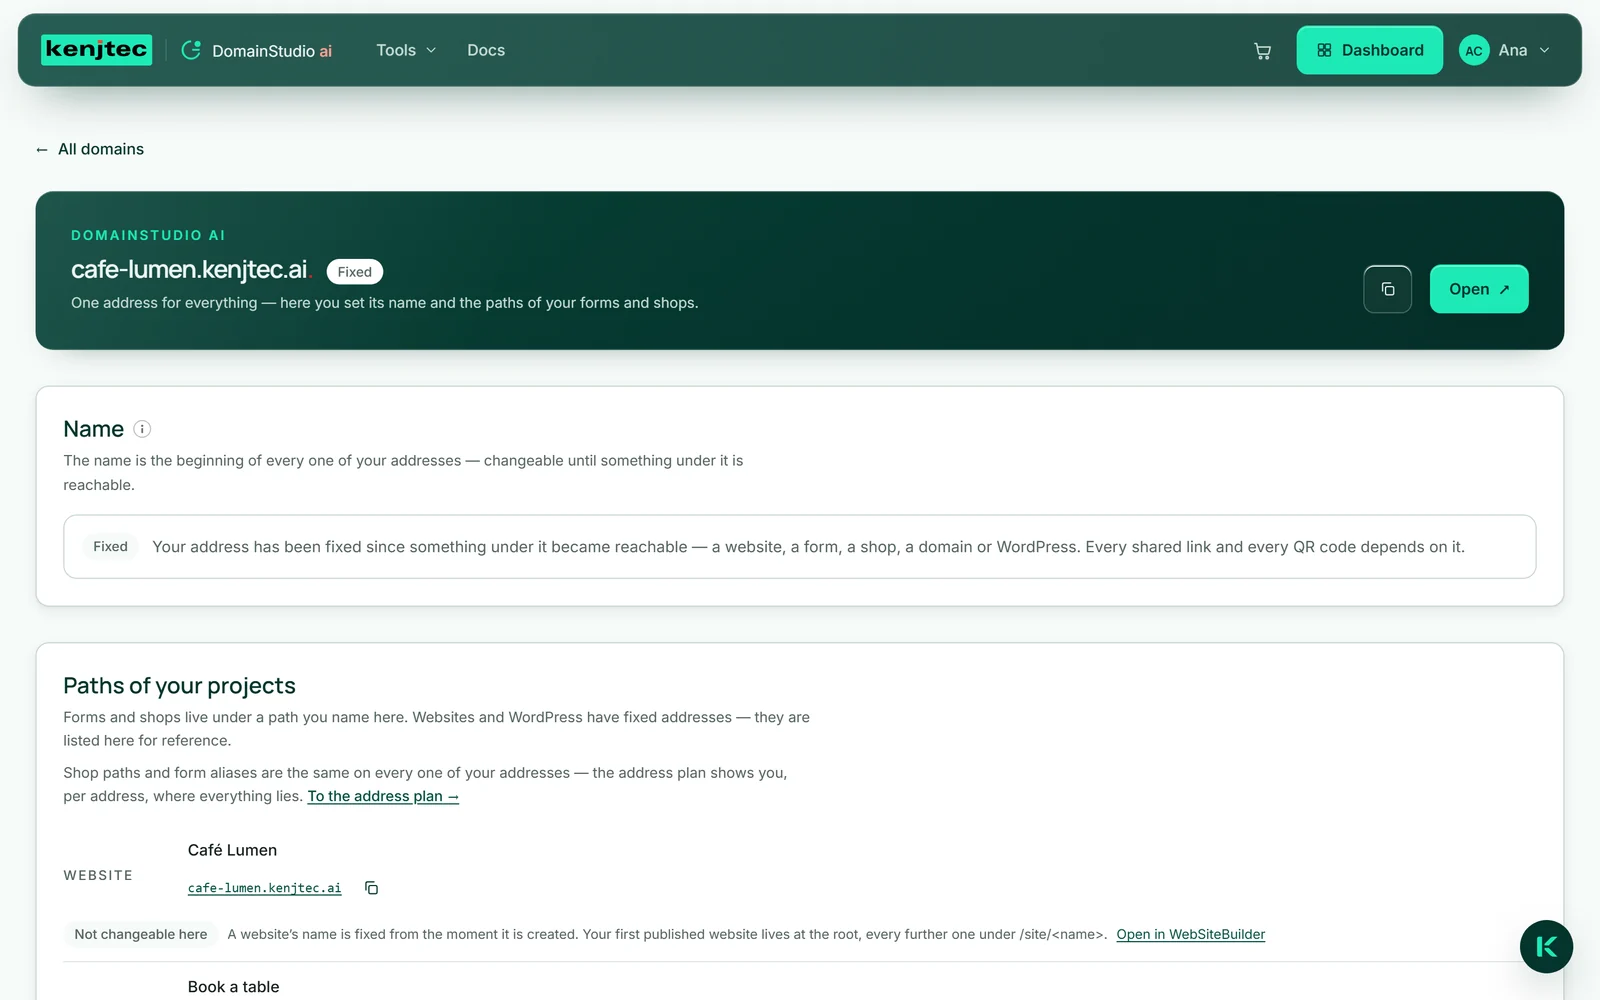Expand the Ana account dropdown chevron
1600x1000 pixels.
click(1544, 50)
